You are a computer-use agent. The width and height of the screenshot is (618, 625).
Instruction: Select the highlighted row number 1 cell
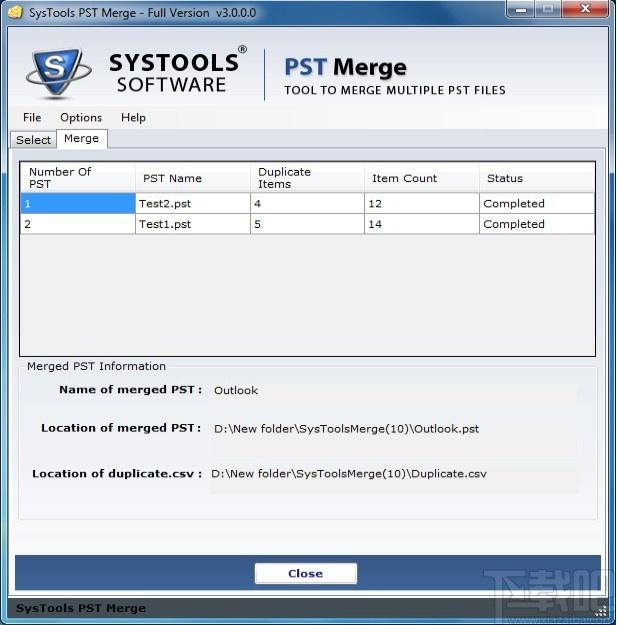(78, 204)
